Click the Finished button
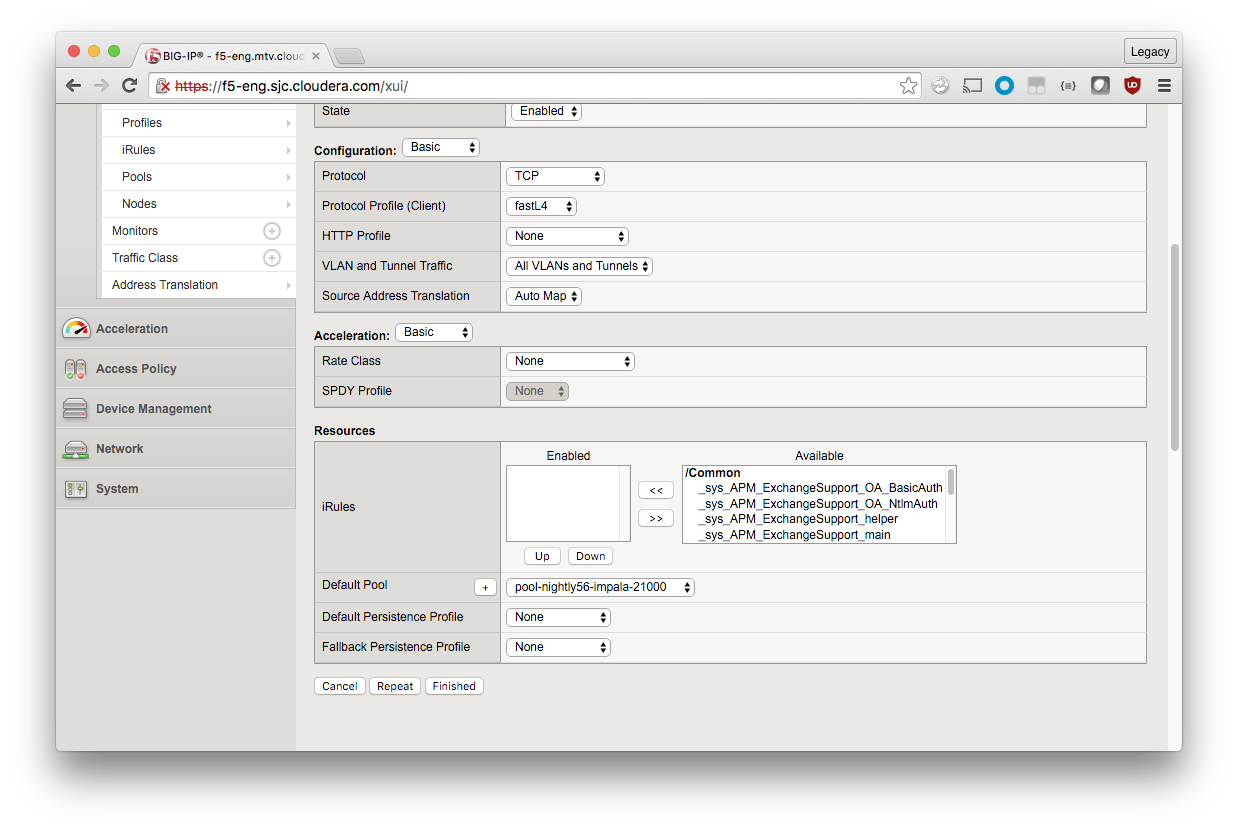The width and height of the screenshot is (1238, 831). (x=454, y=686)
